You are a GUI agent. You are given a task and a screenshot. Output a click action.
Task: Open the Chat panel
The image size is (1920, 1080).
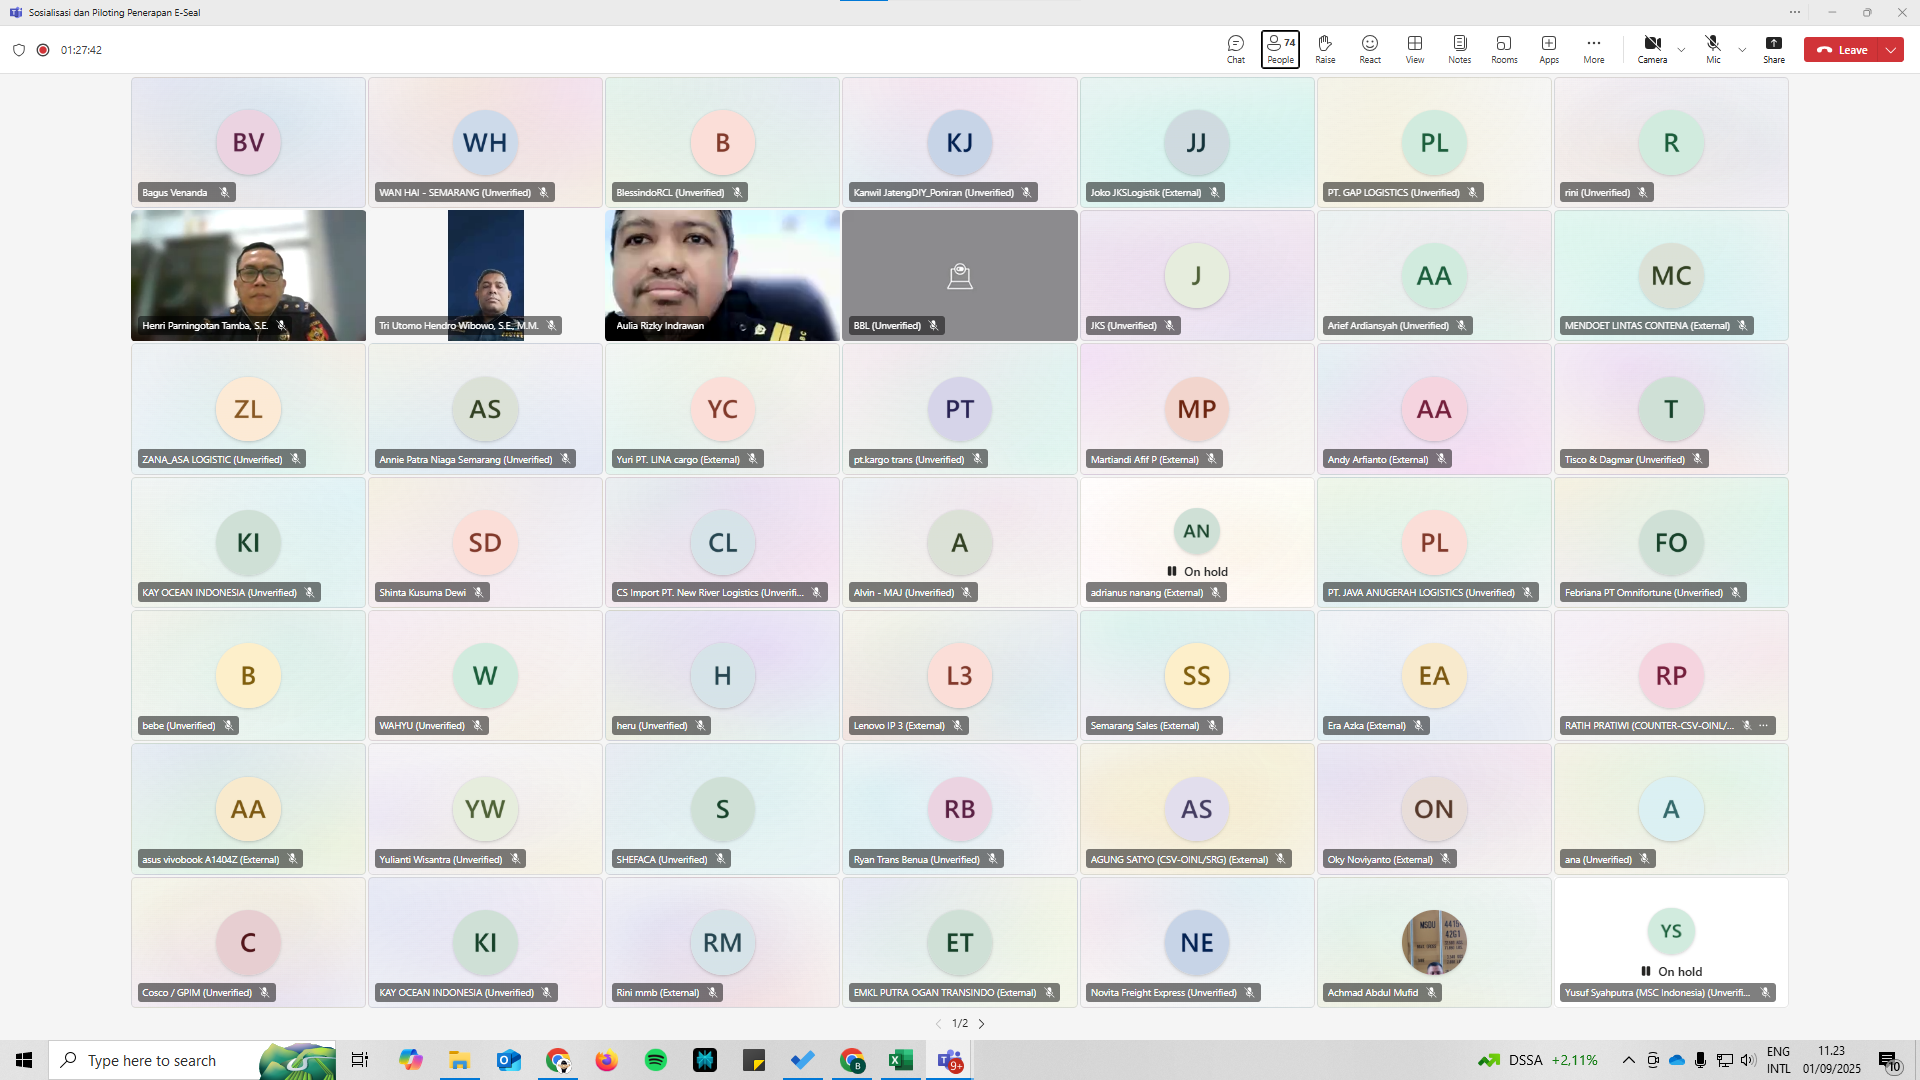pyautogui.click(x=1236, y=49)
